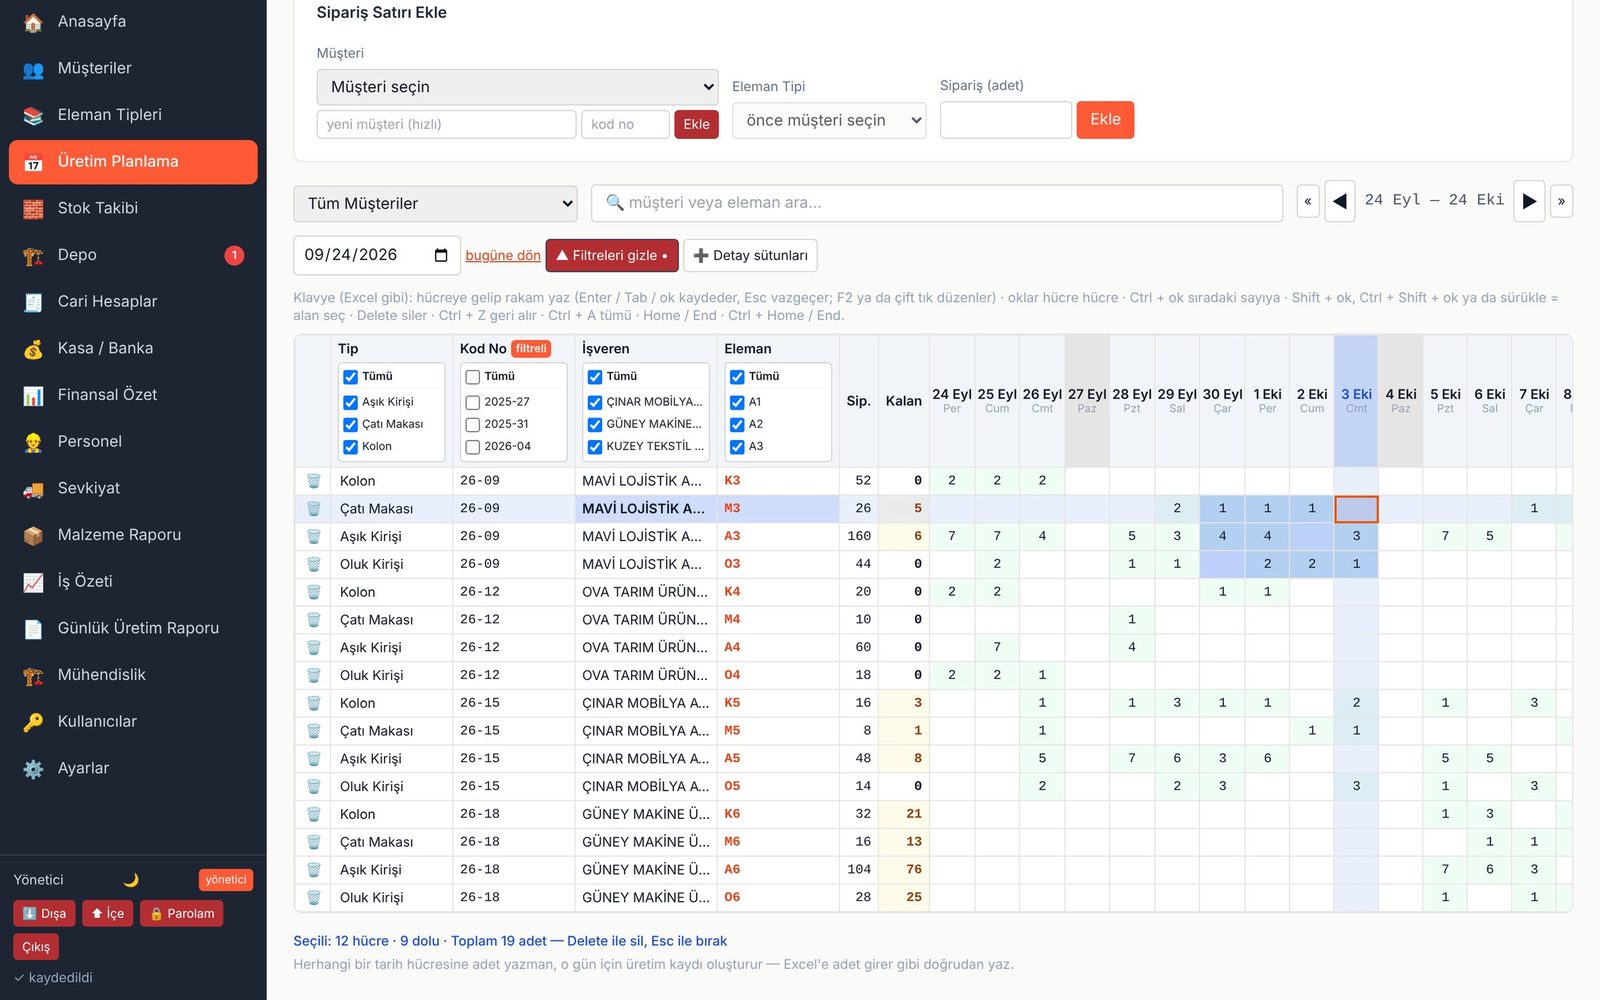
Task: Click the müşteri veya eleman search field
Action: [937, 203]
